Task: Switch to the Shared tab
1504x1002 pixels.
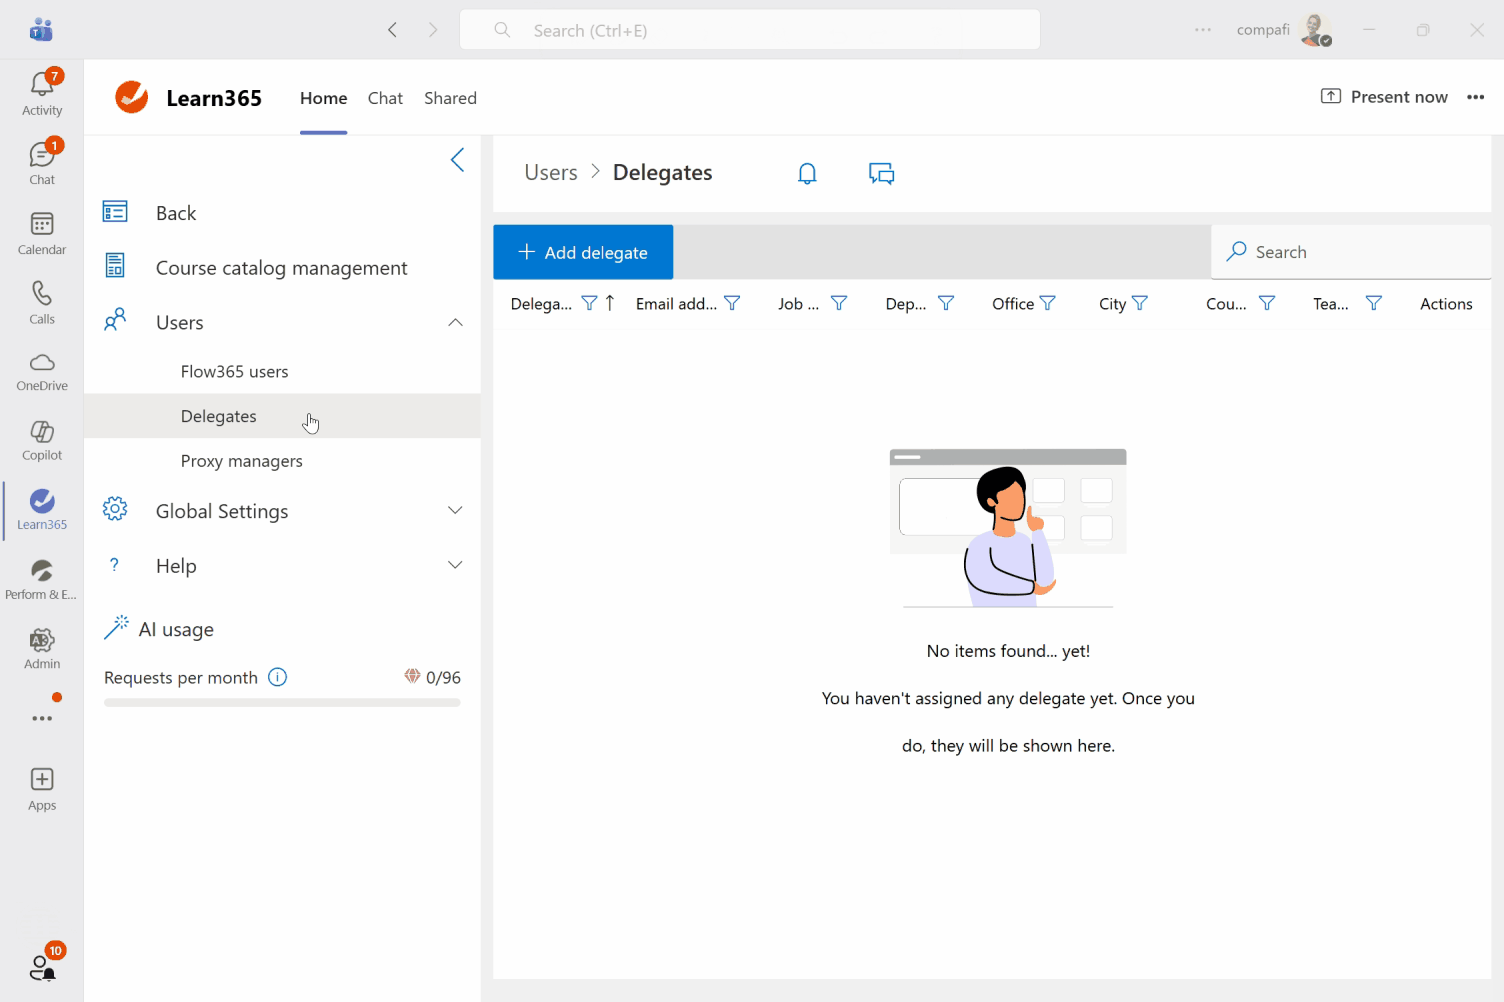Action: (450, 98)
